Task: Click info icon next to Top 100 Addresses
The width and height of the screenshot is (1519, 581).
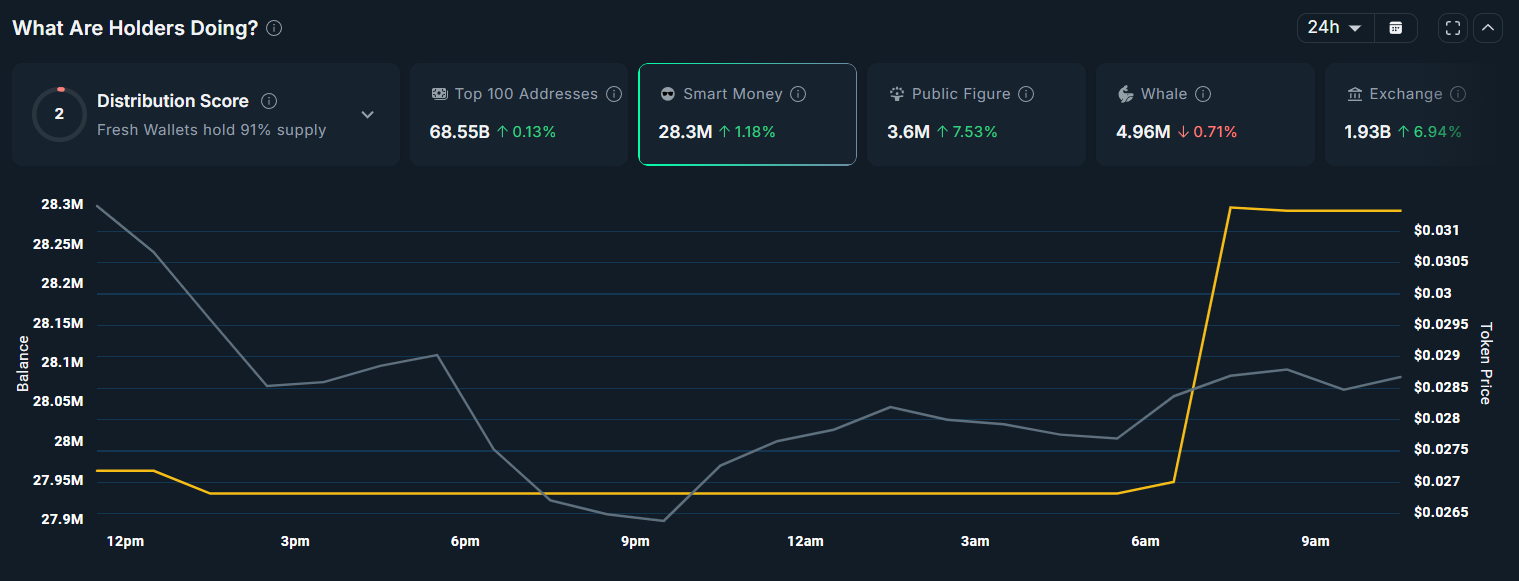Action: click(x=614, y=94)
